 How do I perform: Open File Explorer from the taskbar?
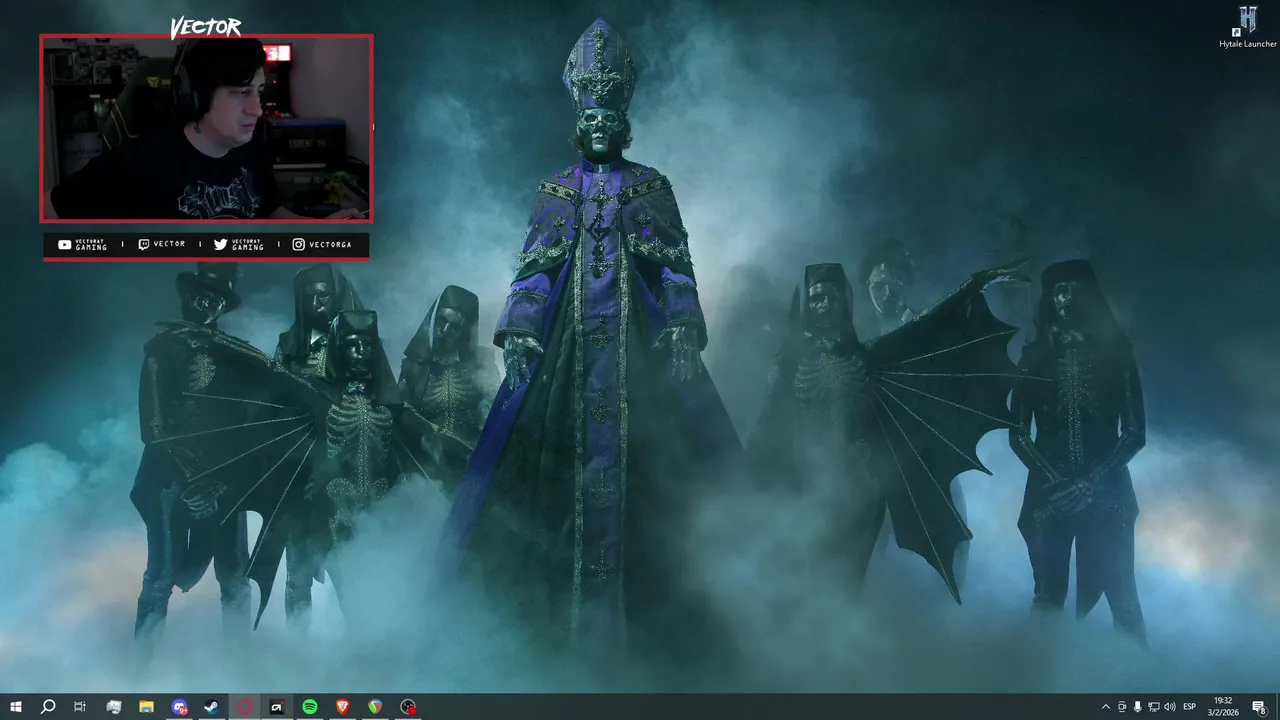pyautogui.click(x=146, y=707)
